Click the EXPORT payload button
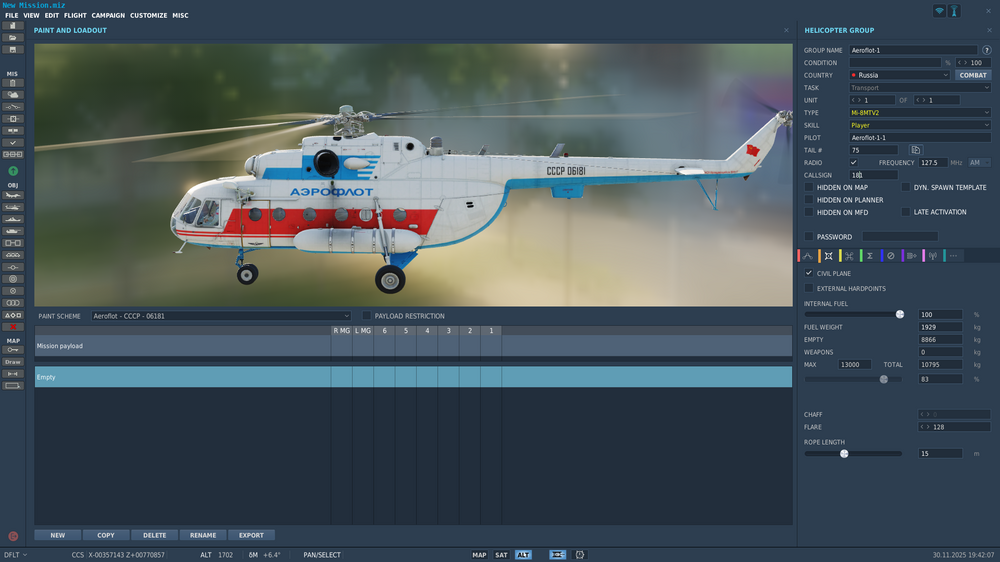The image size is (1000, 562). tap(251, 535)
